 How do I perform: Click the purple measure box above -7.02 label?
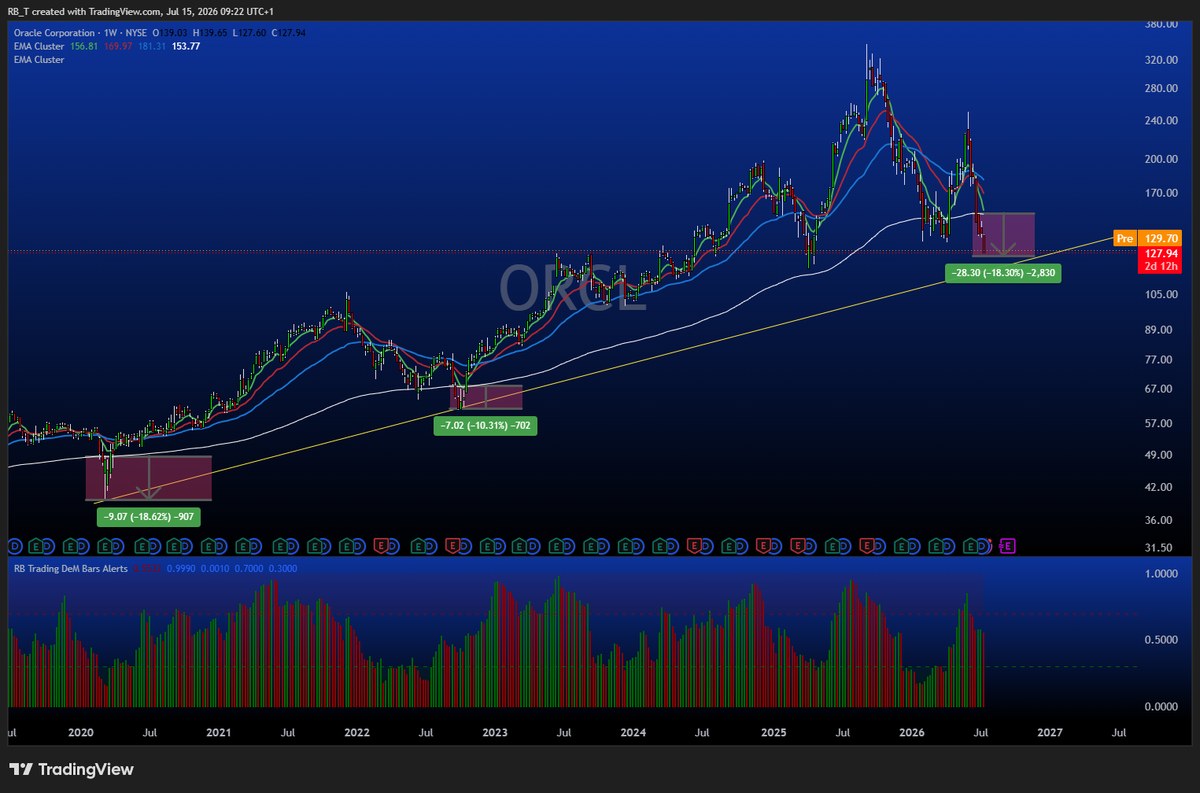click(x=486, y=397)
